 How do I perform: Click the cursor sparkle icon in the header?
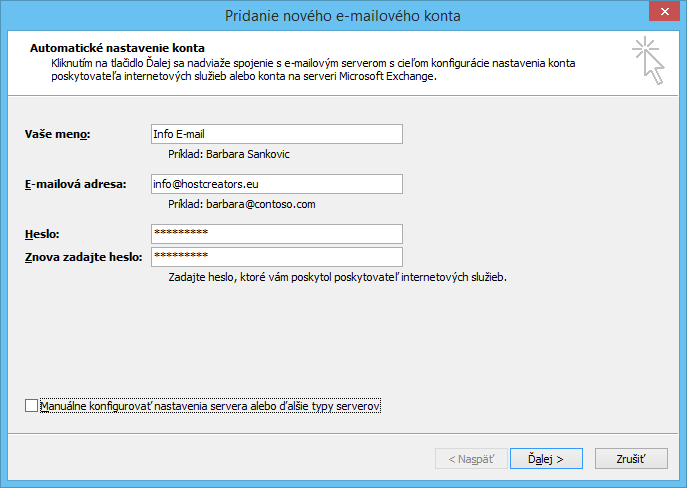(x=647, y=62)
